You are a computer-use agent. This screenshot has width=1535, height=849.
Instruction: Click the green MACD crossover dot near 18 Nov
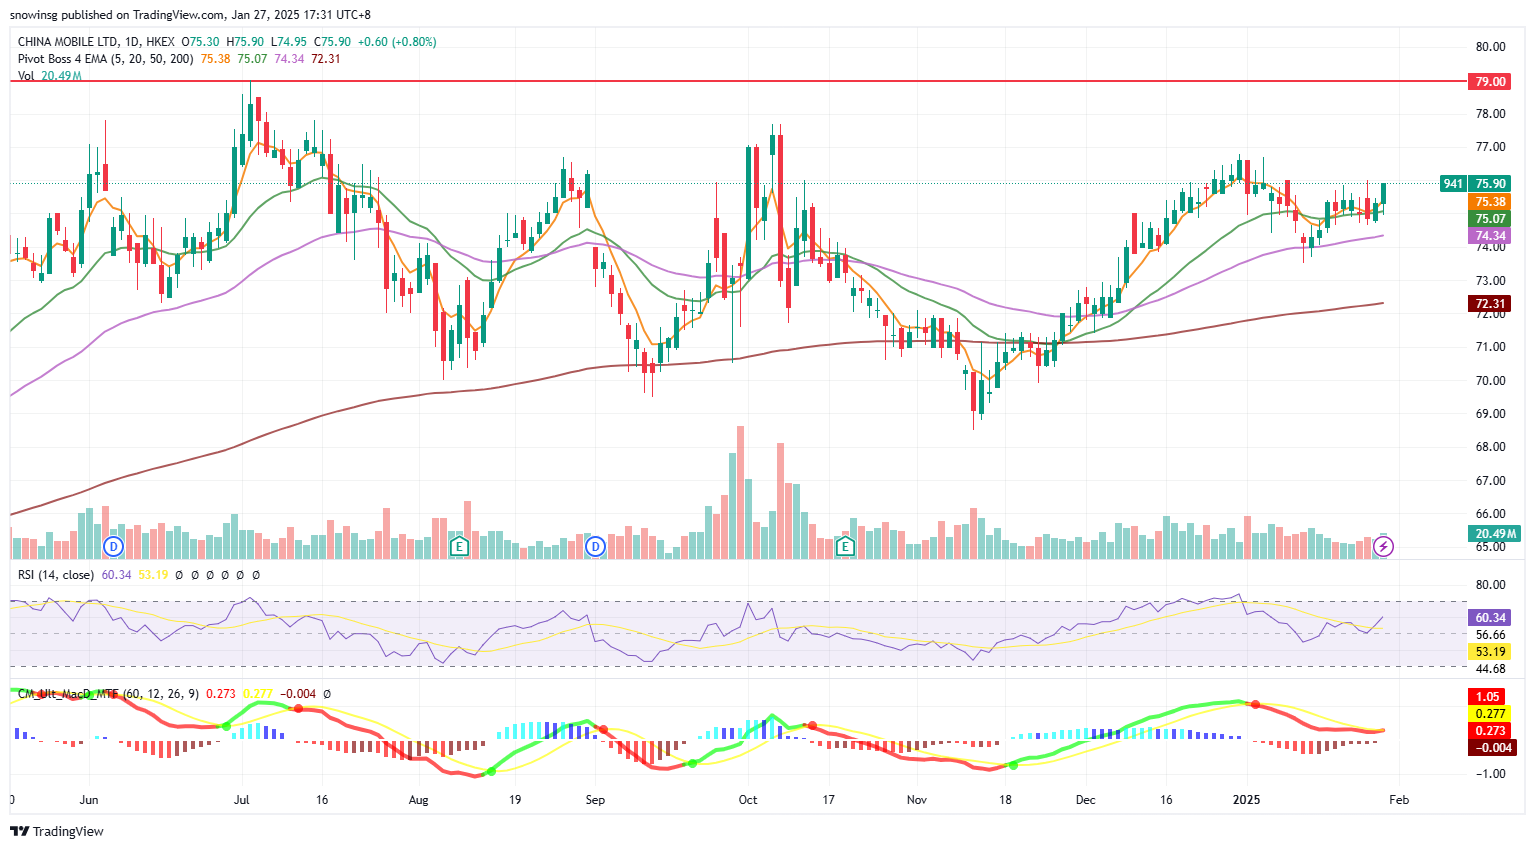[x=1013, y=765]
